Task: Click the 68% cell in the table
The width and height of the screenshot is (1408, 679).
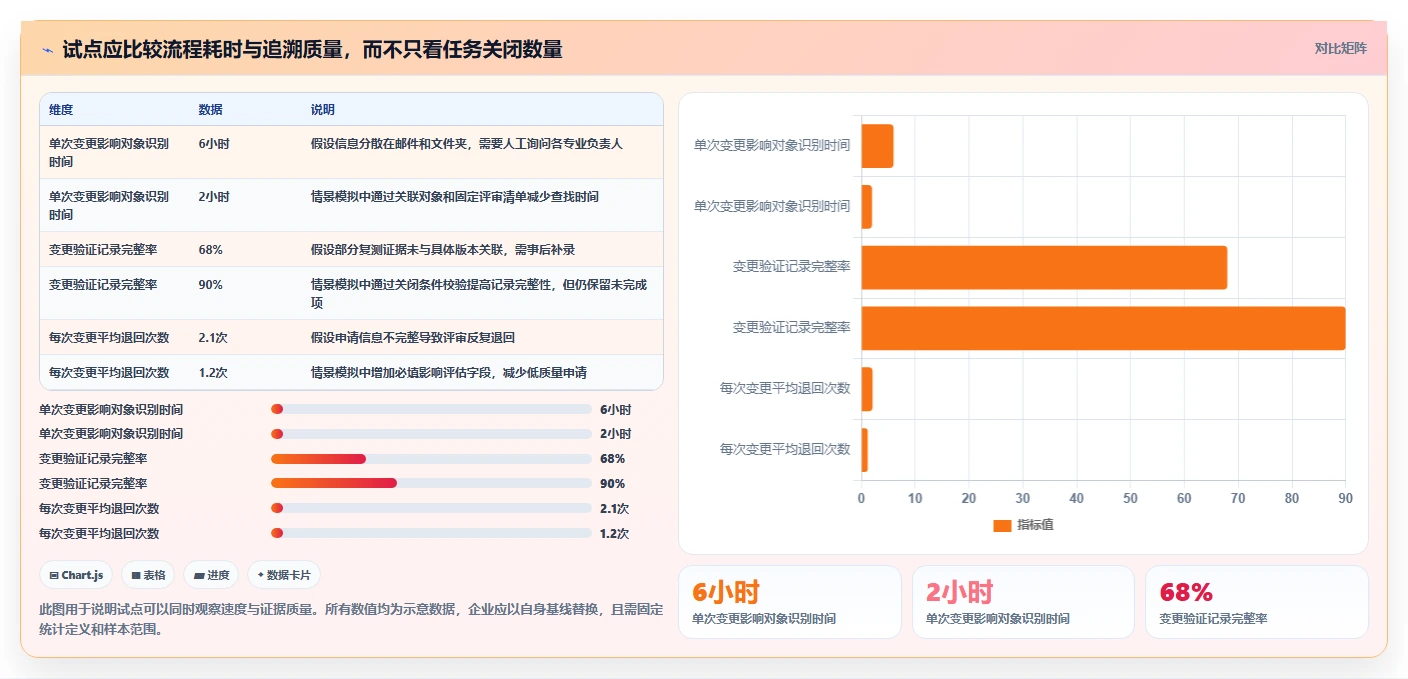Action: (211, 250)
